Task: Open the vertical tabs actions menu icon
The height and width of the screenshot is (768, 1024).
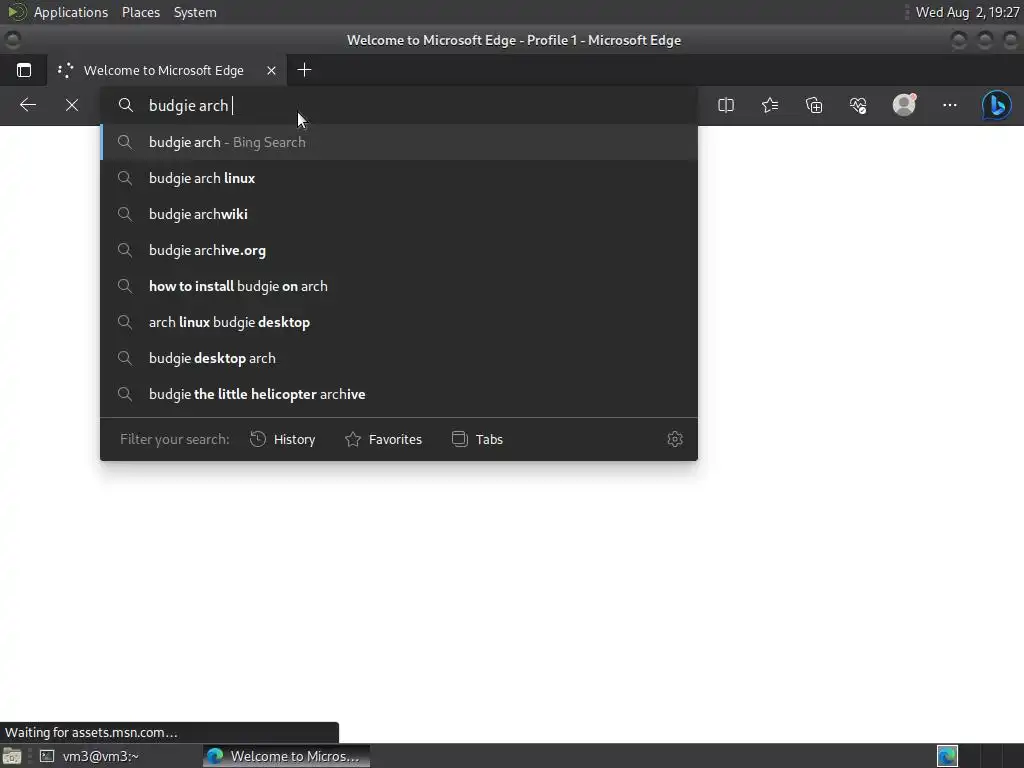Action: click(x=24, y=70)
